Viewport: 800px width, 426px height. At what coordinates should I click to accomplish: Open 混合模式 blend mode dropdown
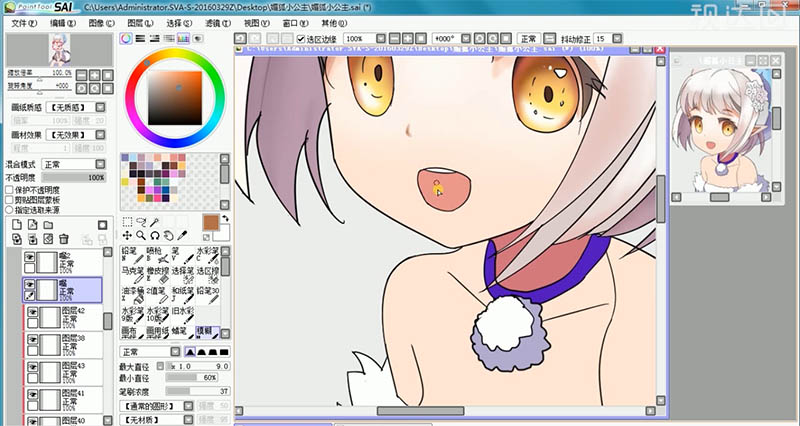tap(101, 164)
